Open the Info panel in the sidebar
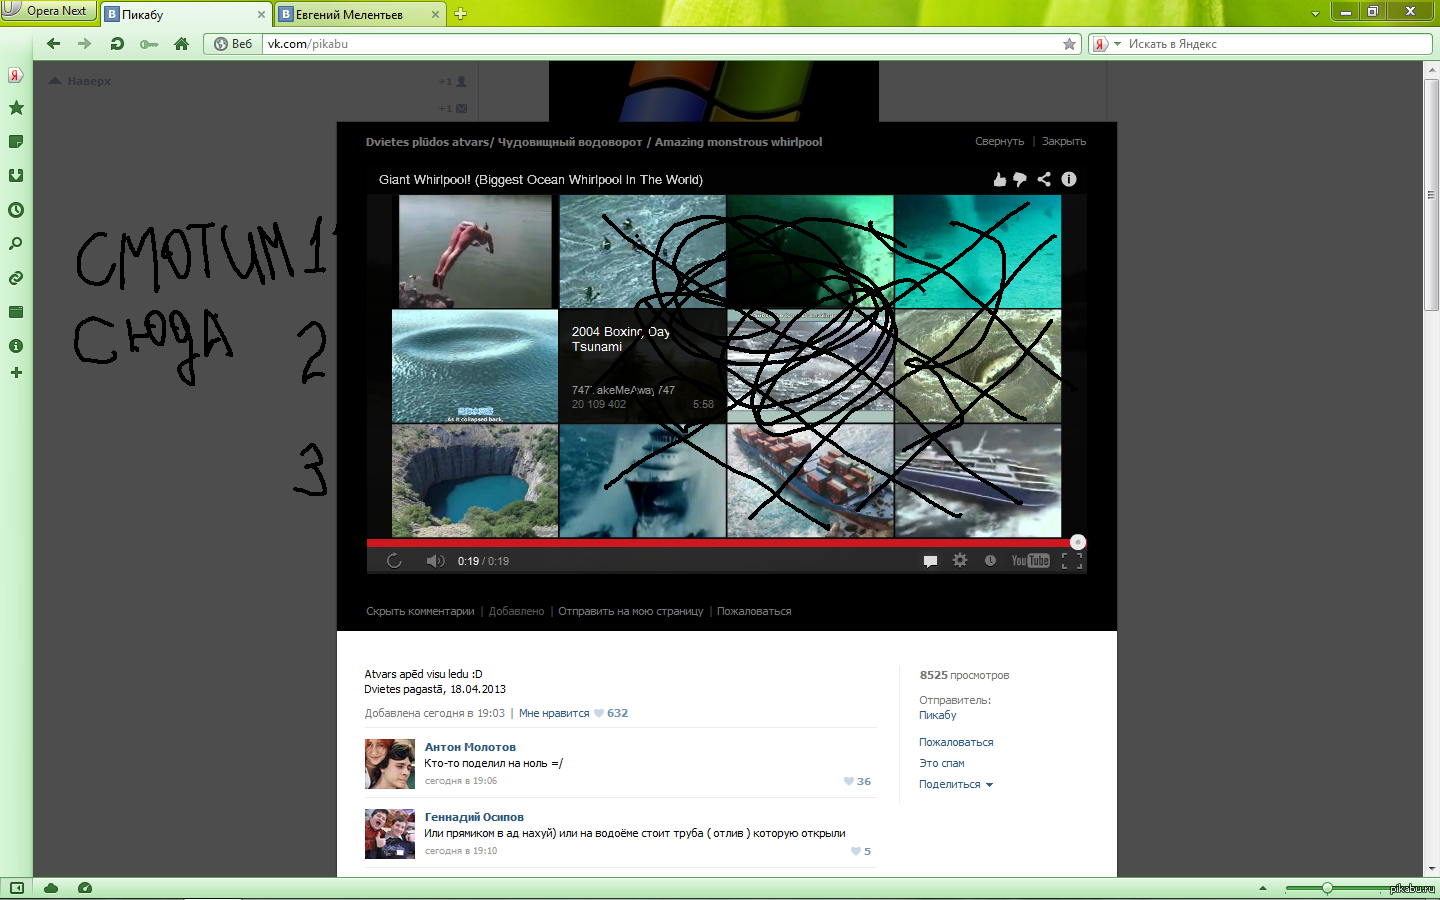1440x900 pixels. point(16,346)
